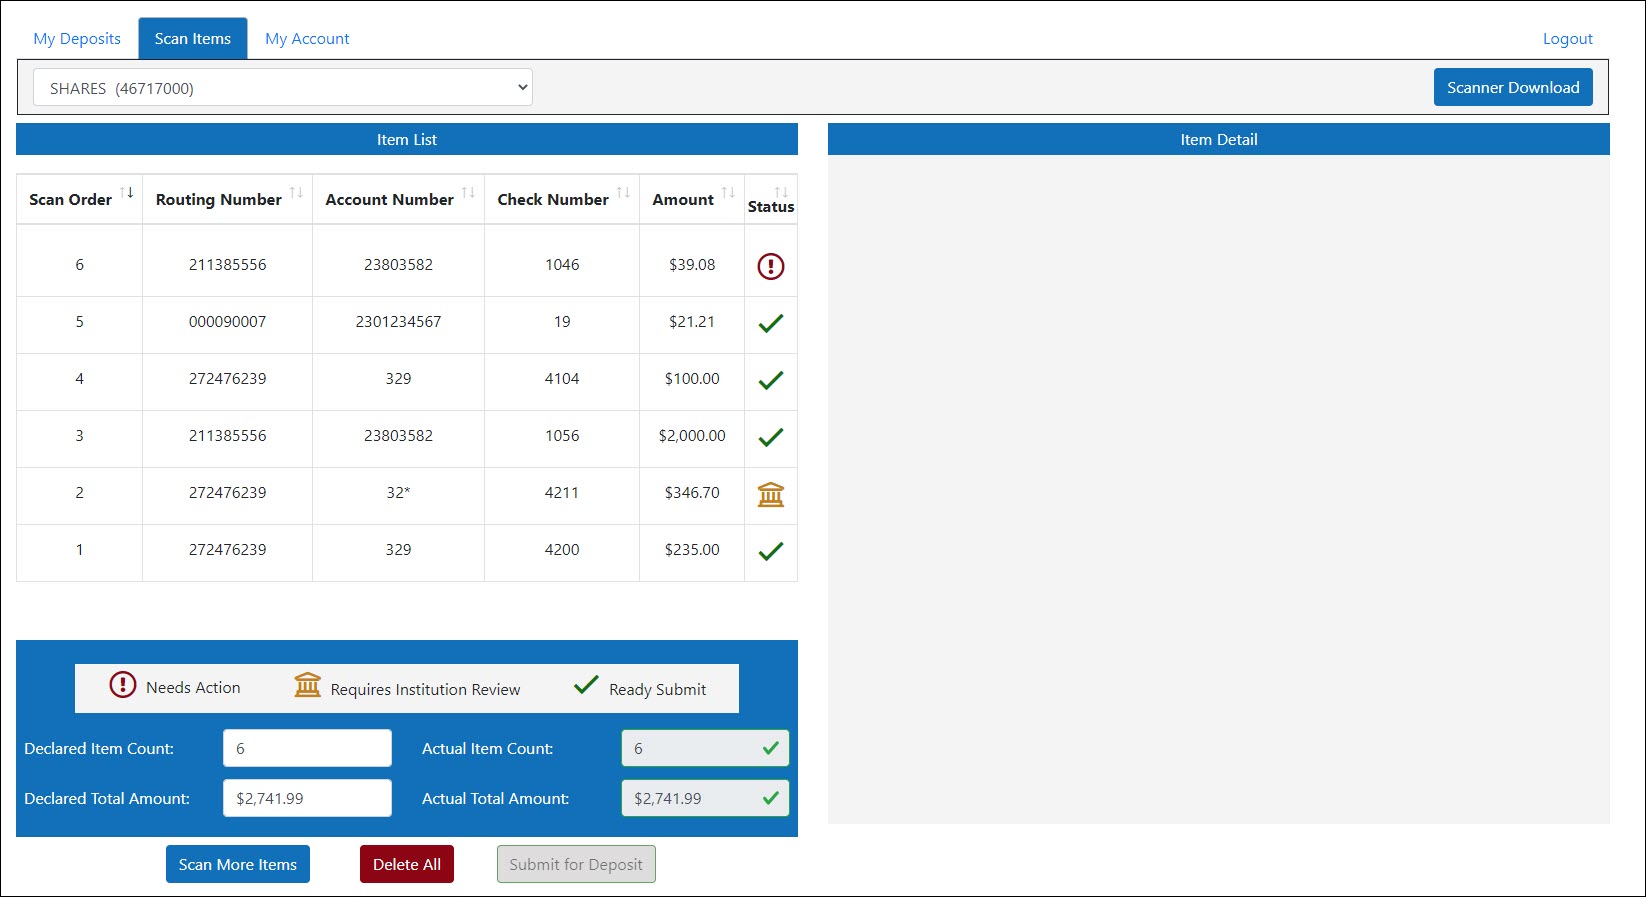Click the Needs Action legend icon
Image resolution: width=1646 pixels, height=897 pixels.
(x=122, y=685)
